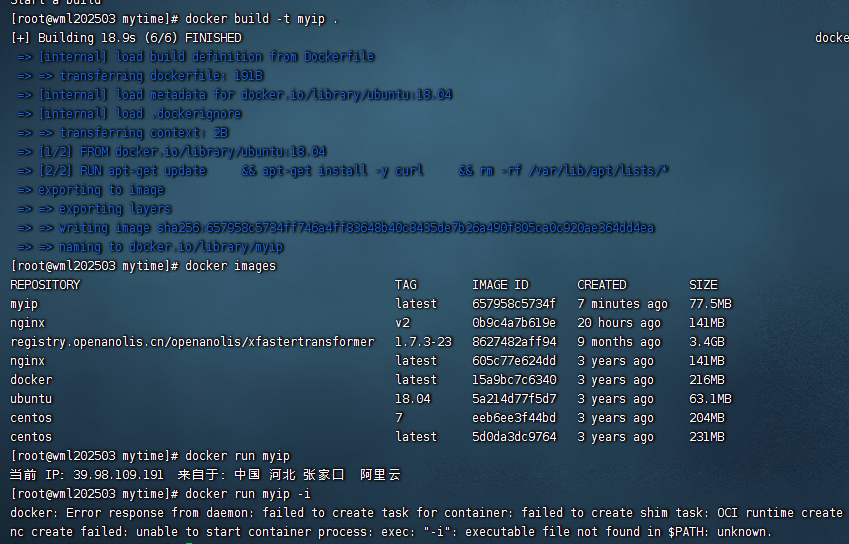849x544 pixels.
Task: Click image ID 15a9bc7c6340
Action: pyautogui.click(x=514, y=380)
